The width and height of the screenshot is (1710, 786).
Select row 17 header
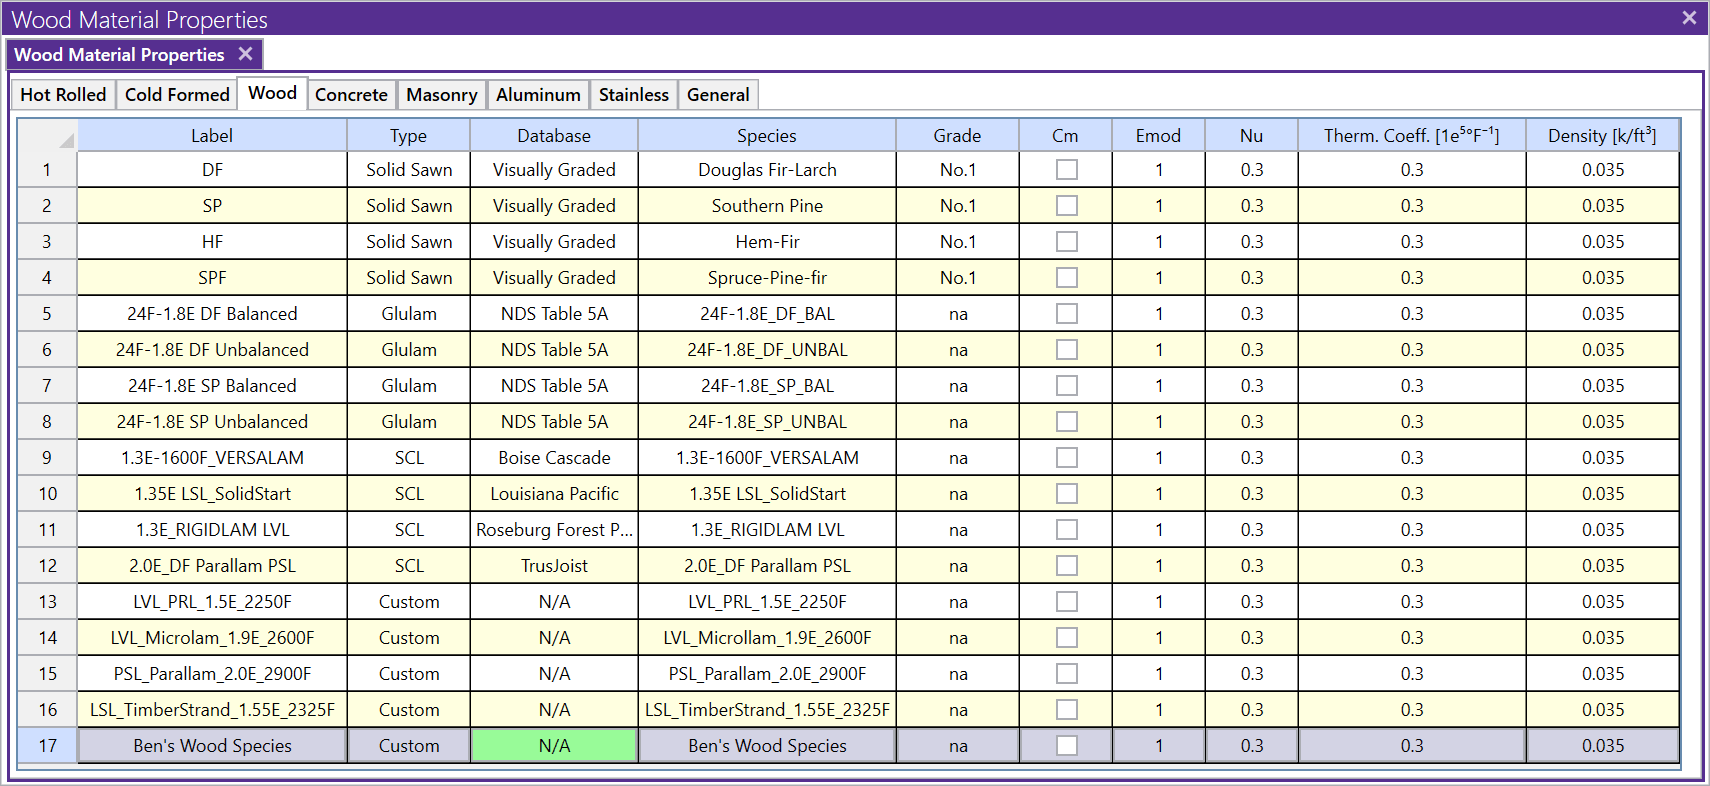coord(47,746)
